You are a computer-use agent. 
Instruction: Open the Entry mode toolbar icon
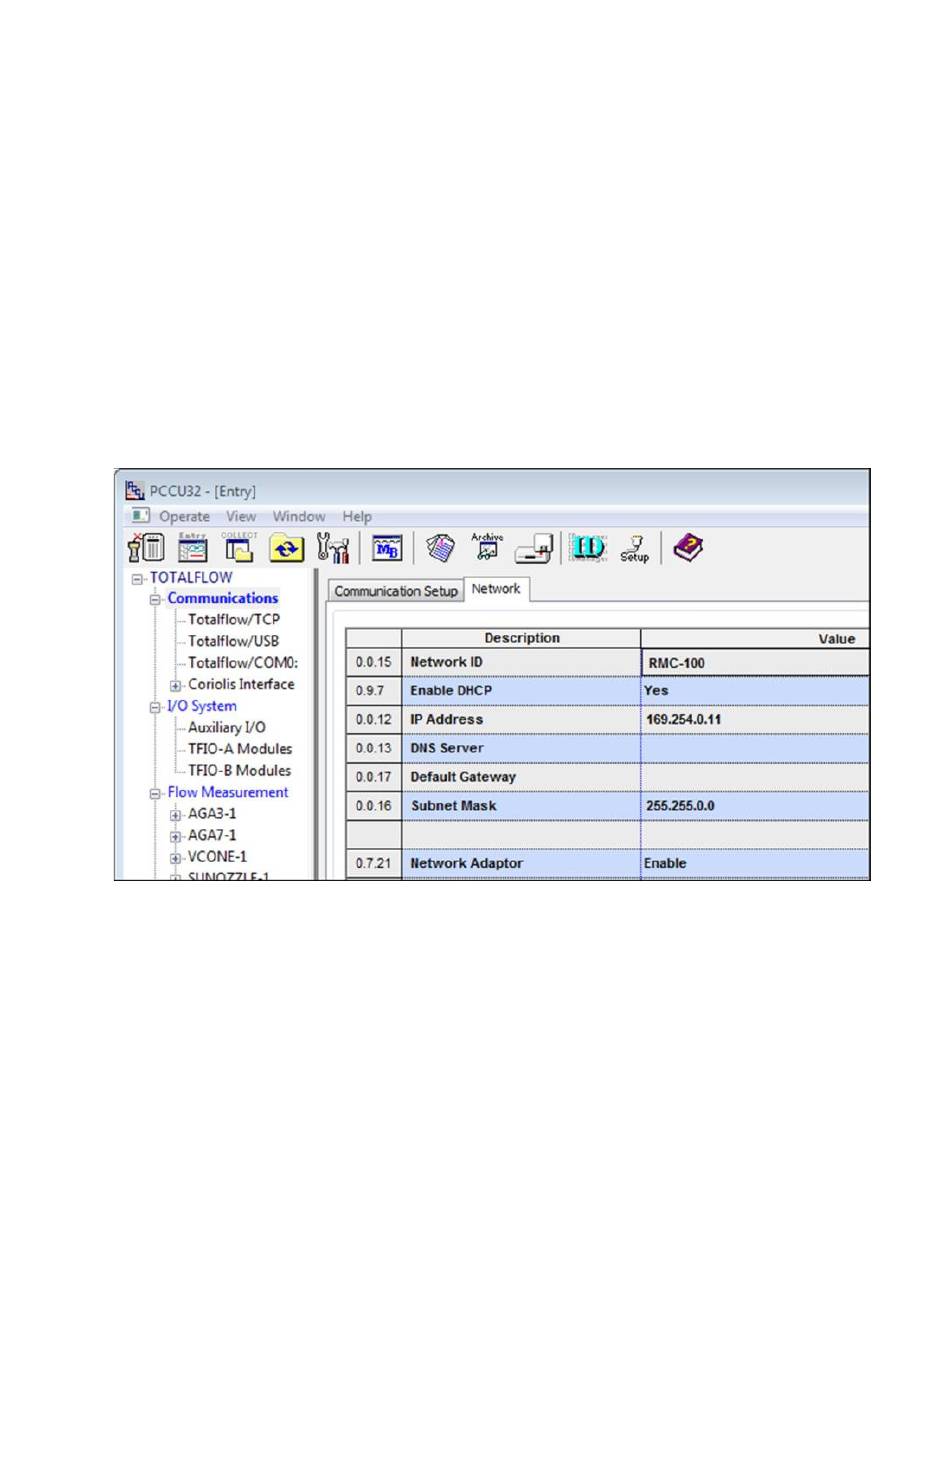coord(192,547)
